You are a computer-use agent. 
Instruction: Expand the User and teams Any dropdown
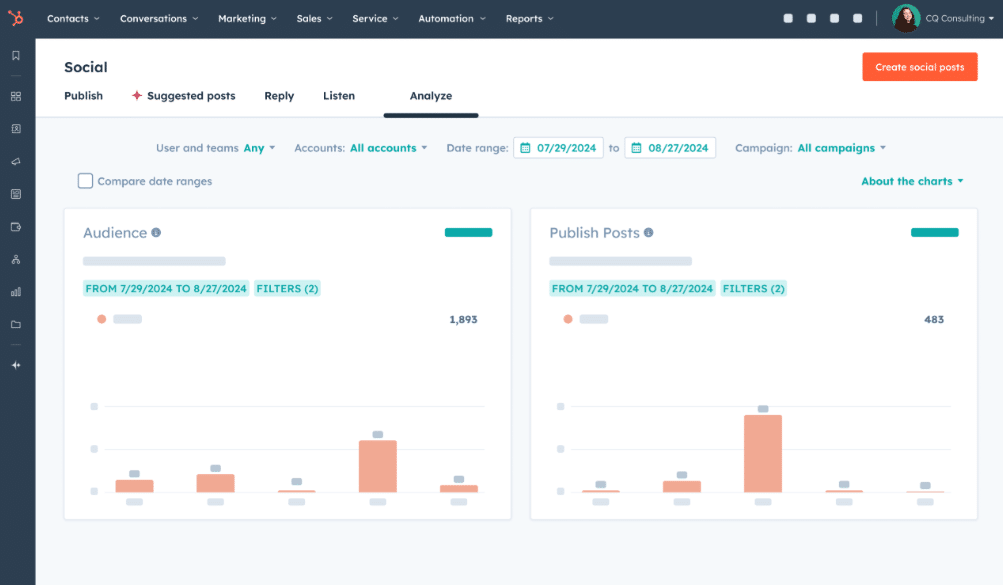259,148
